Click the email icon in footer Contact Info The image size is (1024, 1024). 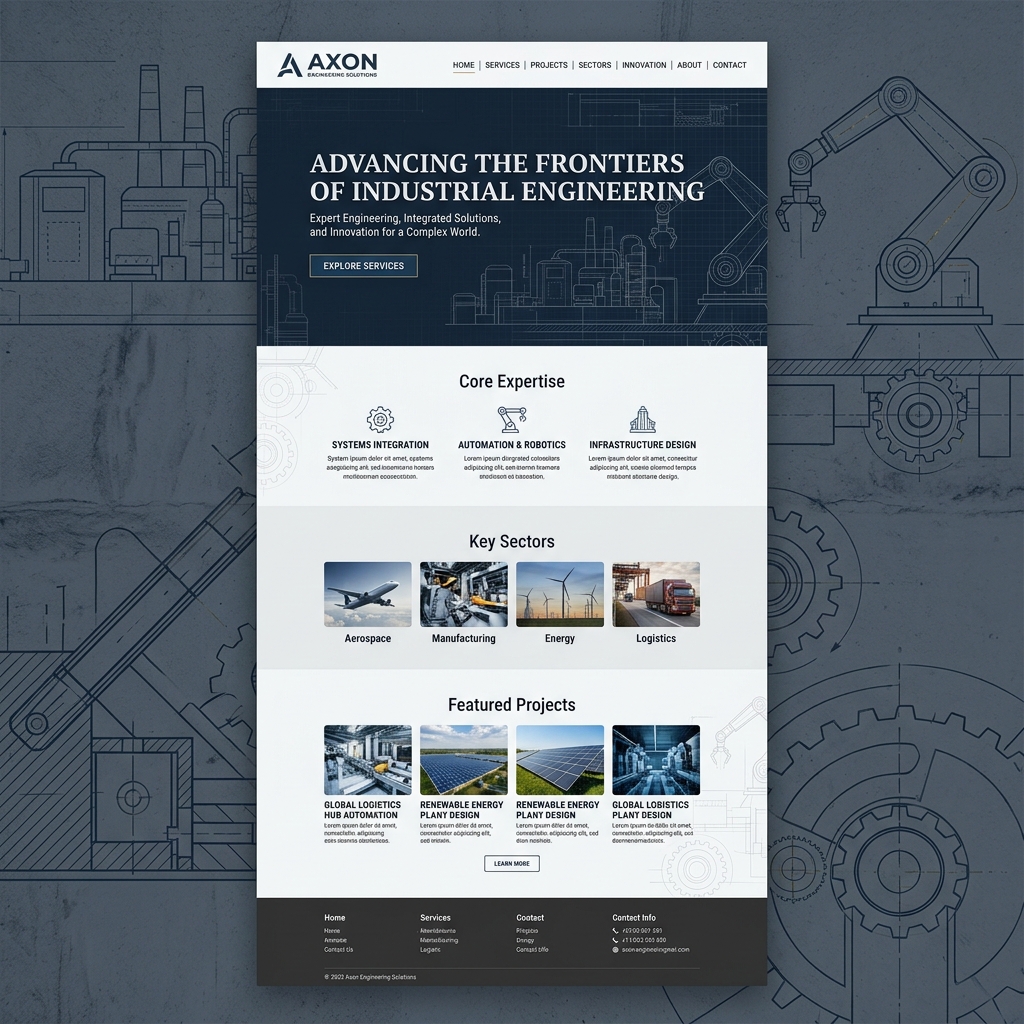615,950
